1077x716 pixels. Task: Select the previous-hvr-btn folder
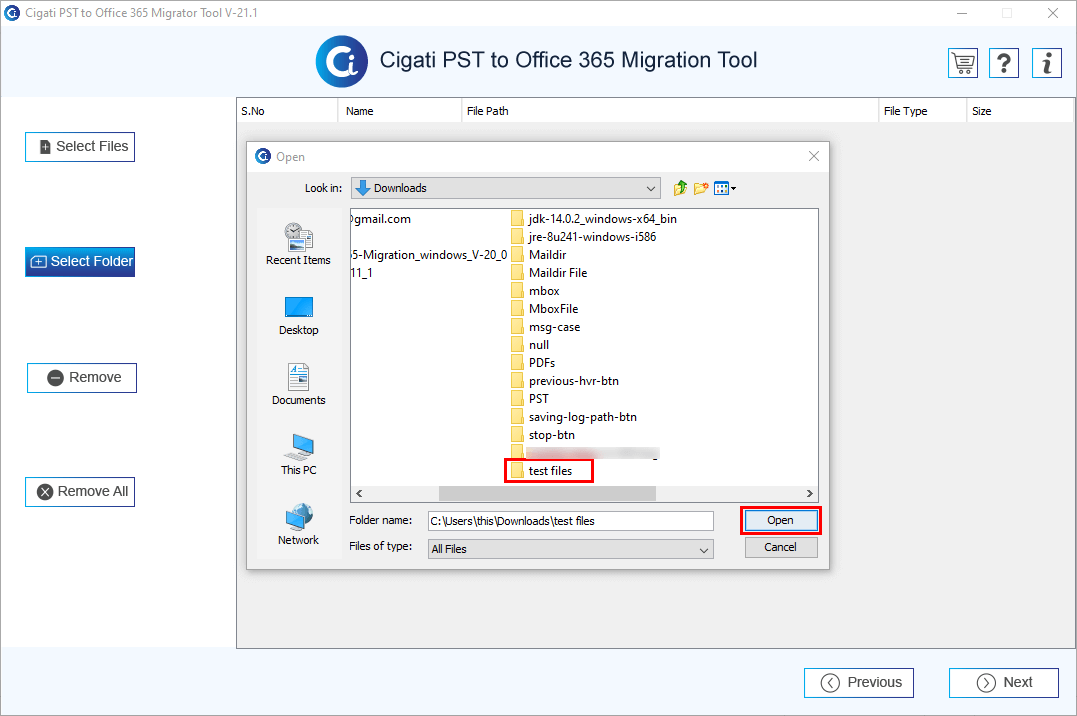565,381
